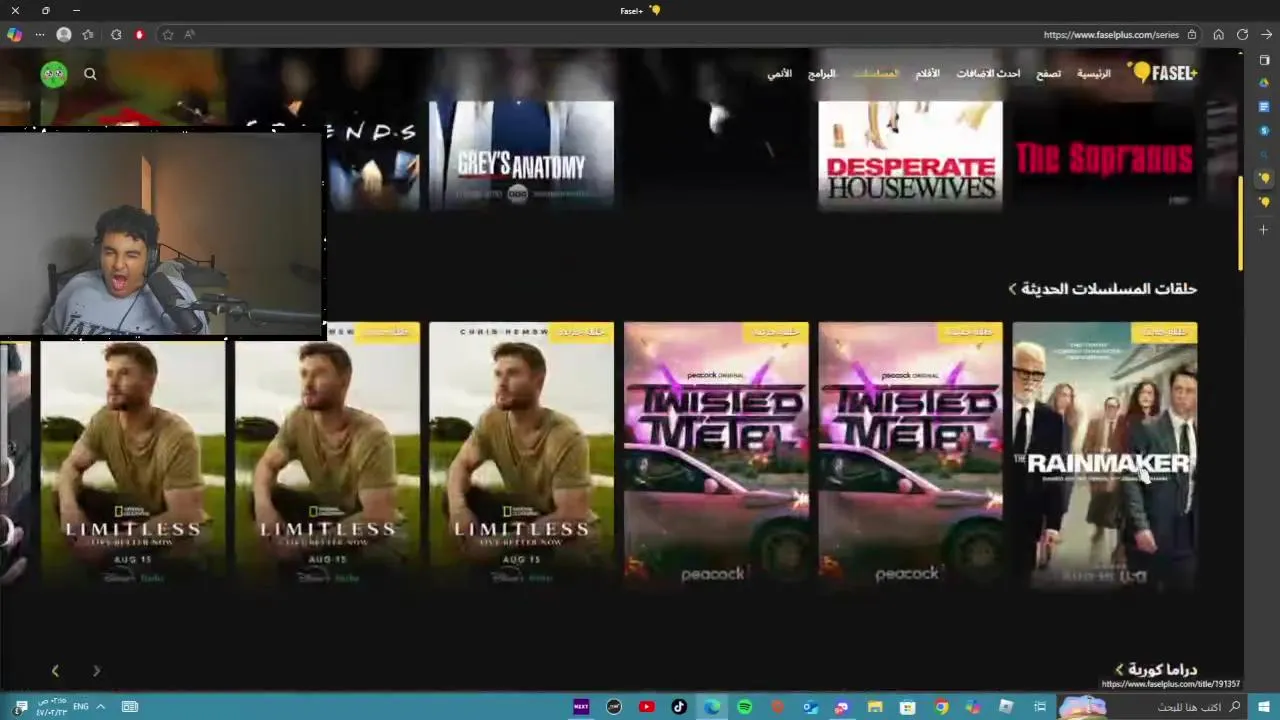Open the browser extensions icon
This screenshot has width=1280, height=720.
coord(116,34)
